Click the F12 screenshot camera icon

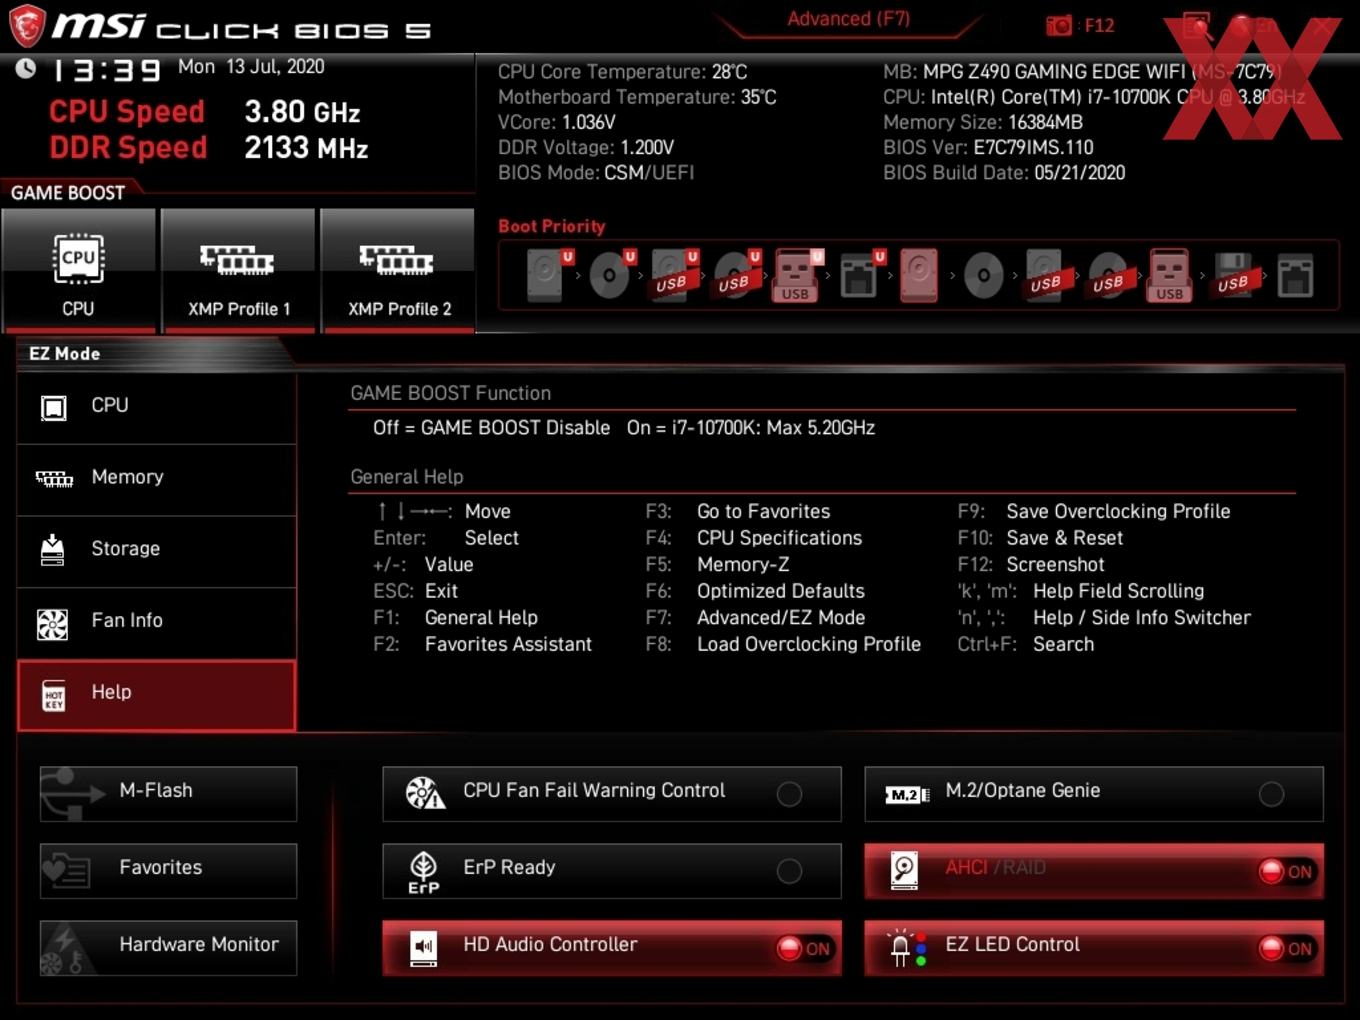[x=1059, y=25]
